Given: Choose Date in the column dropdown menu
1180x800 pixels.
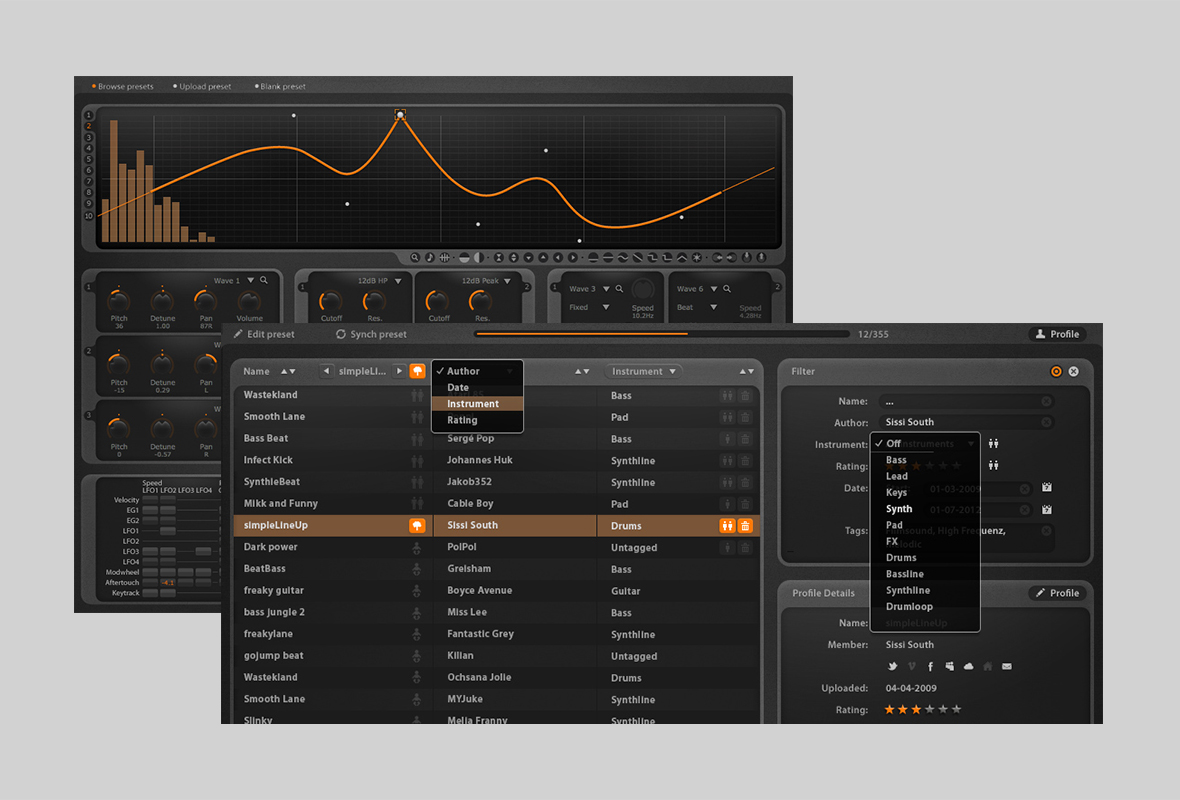Looking at the screenshot, I should click(477, 388).
